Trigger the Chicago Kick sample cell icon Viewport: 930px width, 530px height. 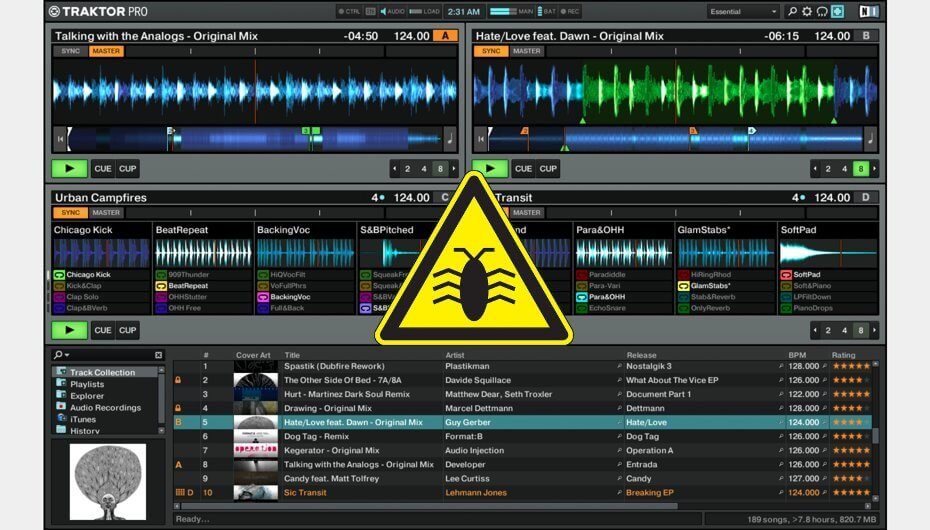click(59, 274)
